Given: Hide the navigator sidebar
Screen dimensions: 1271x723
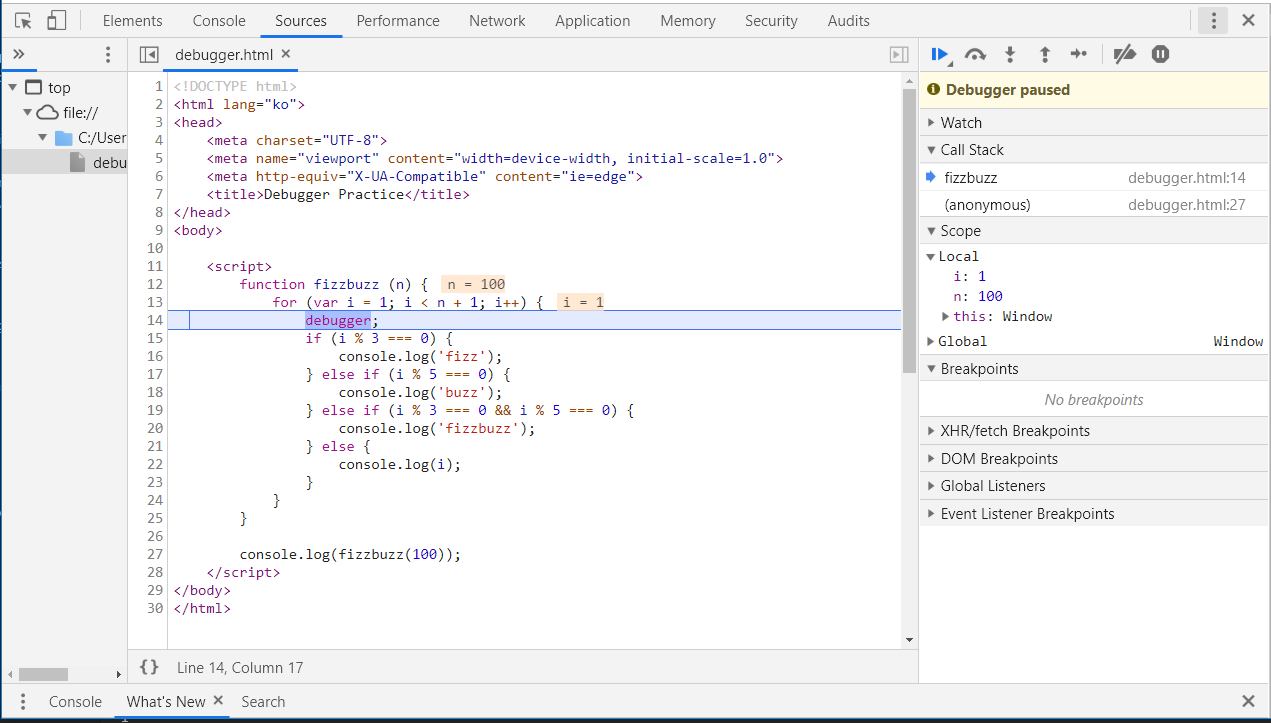Looking at the screenshot, I should [149, 55].
